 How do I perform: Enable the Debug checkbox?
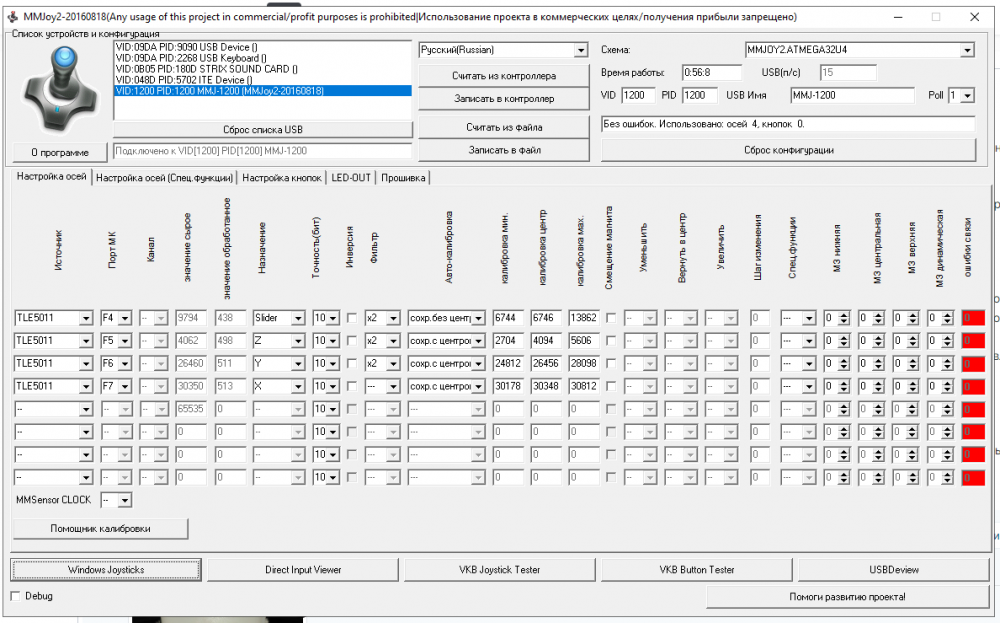point(16,596)
